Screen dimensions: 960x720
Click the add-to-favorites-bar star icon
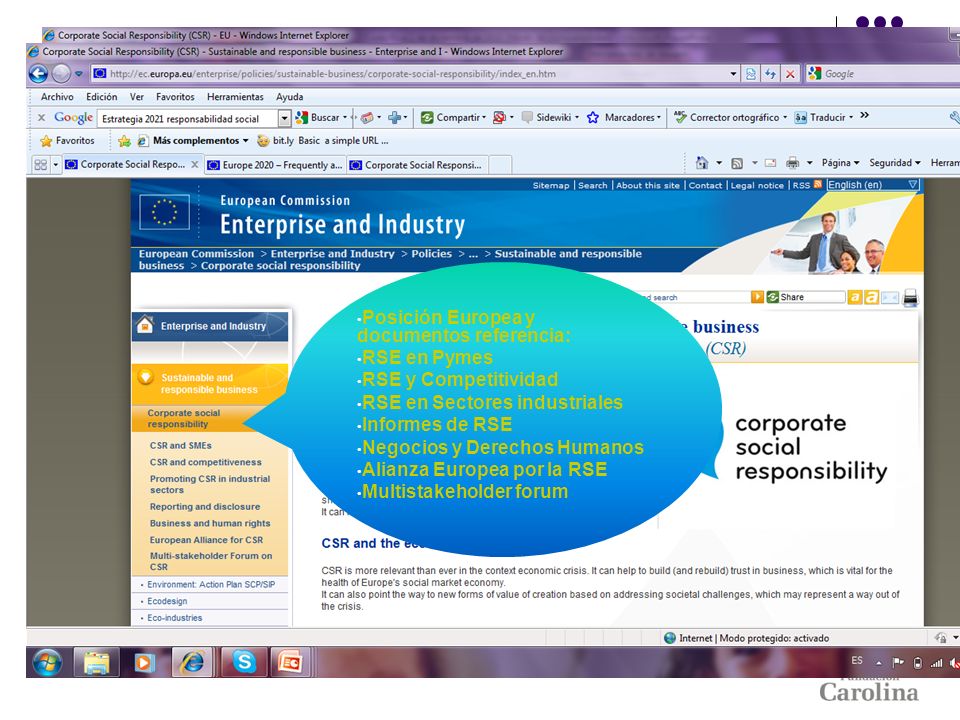coord(124,141)
